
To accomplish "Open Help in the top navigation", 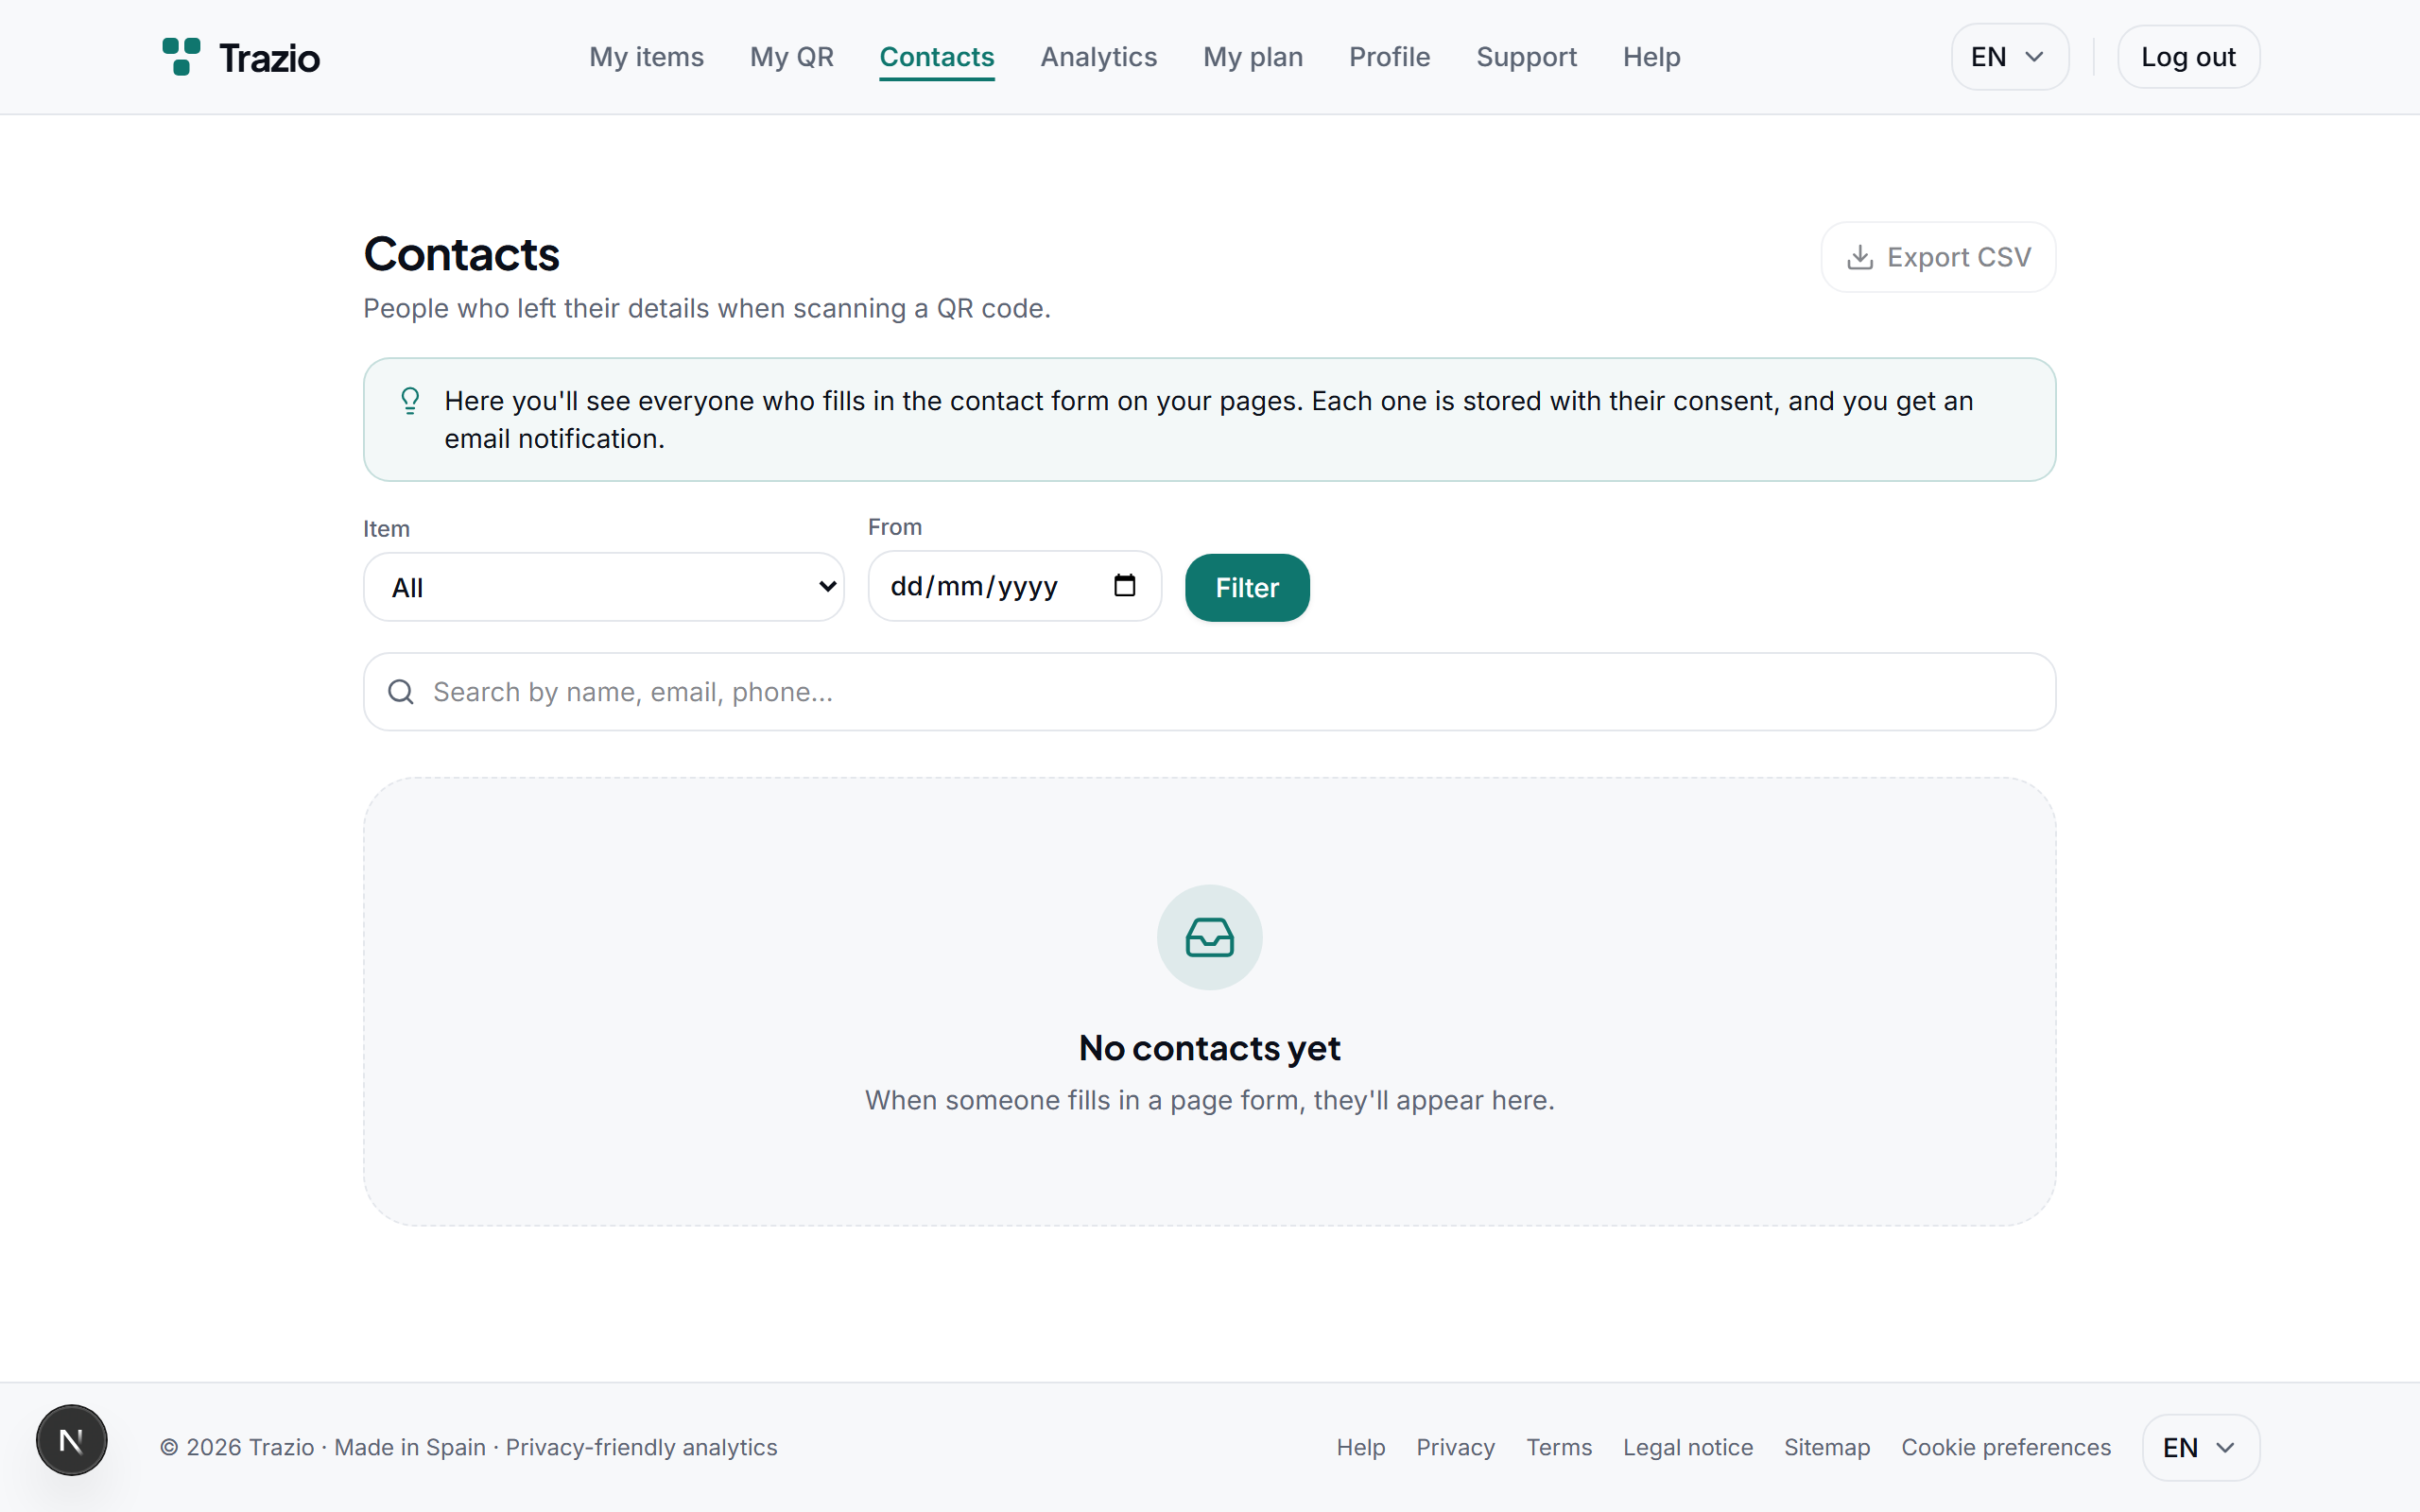I will (1651, 57).
